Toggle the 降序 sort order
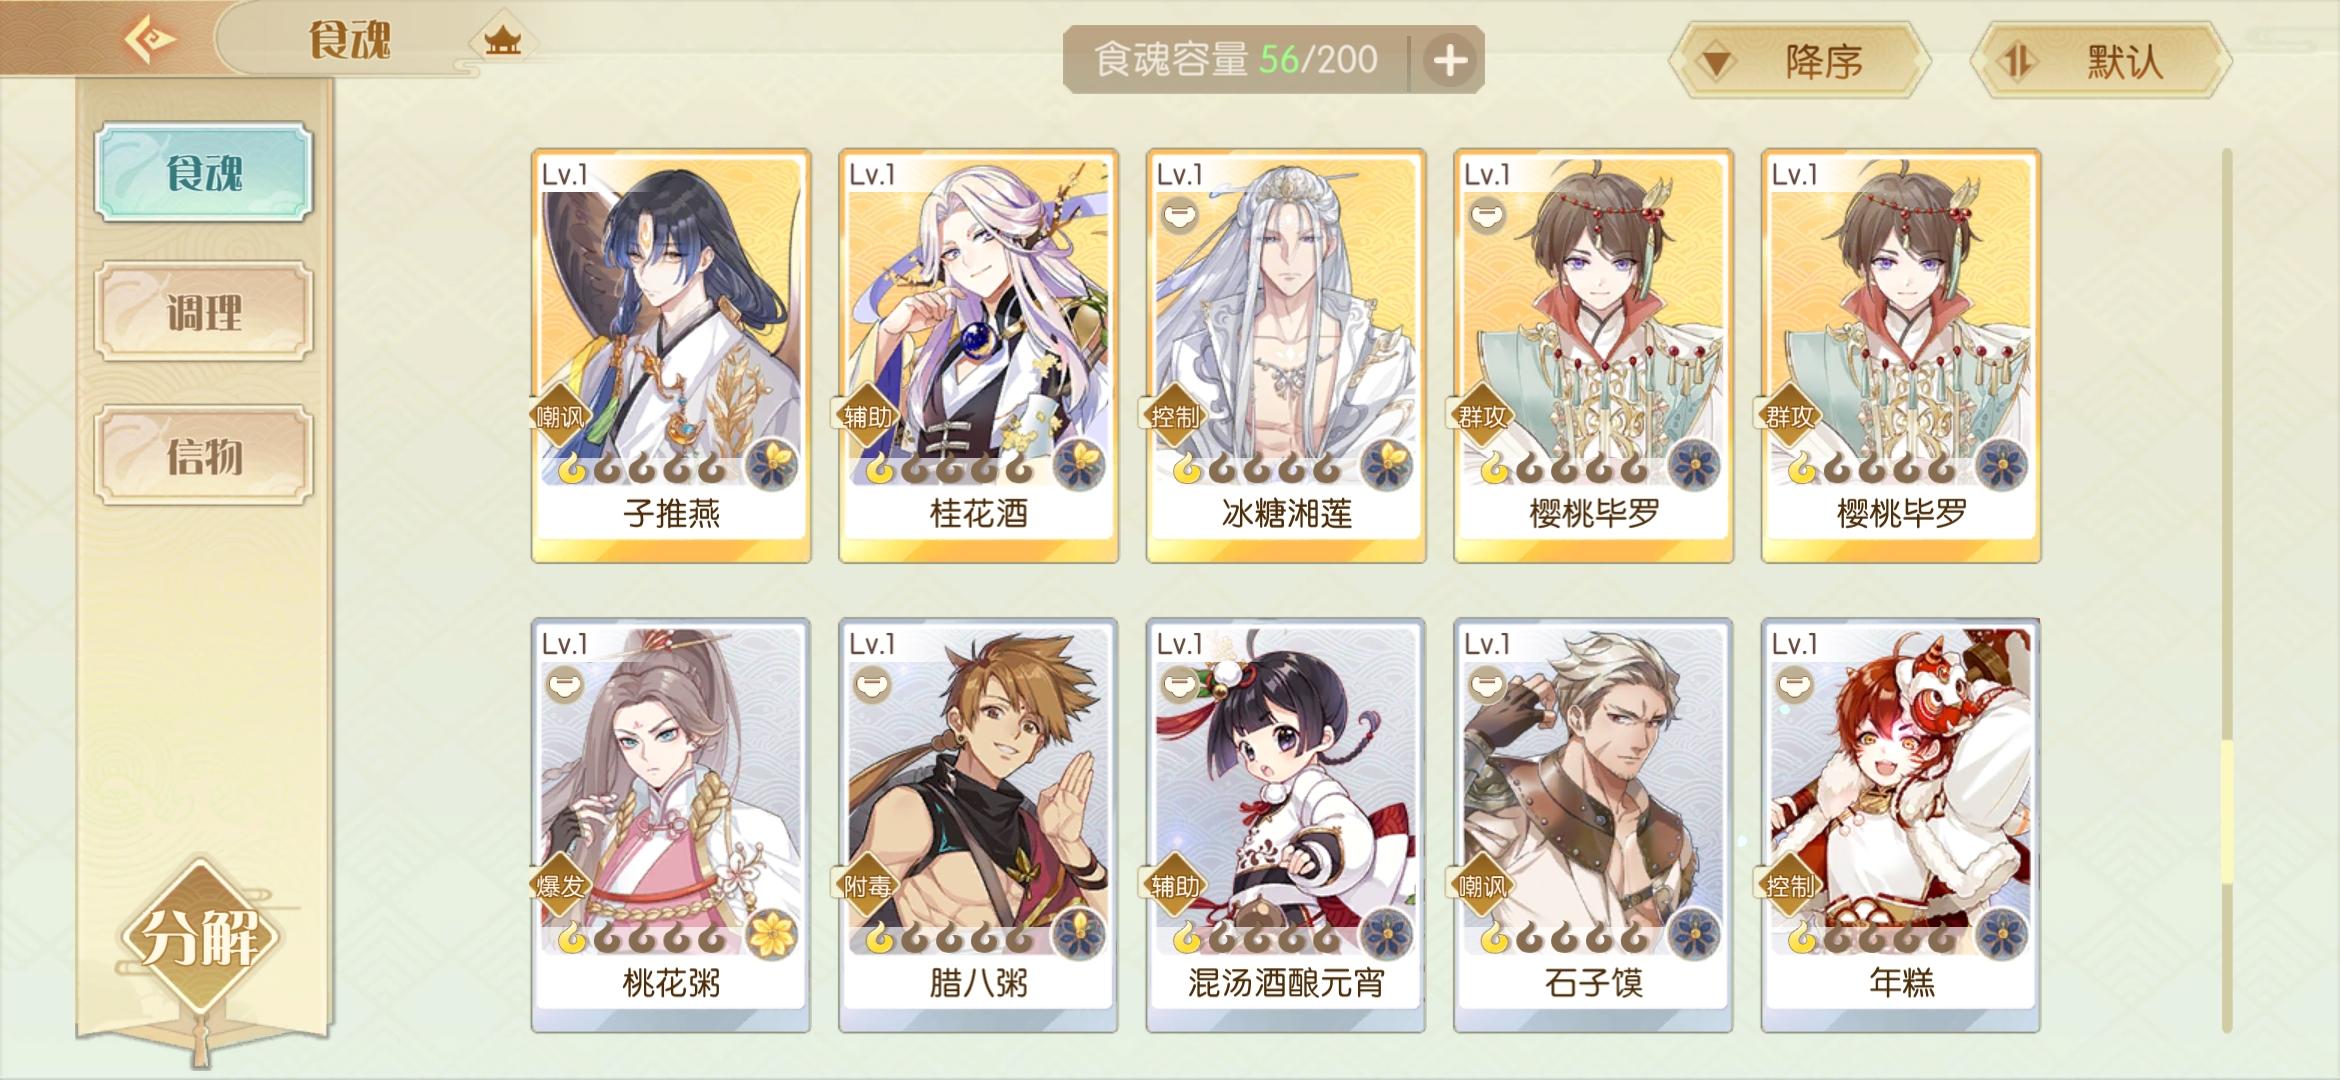The height and width of the screenshot is (1080, 2340). coord(1800,61)
